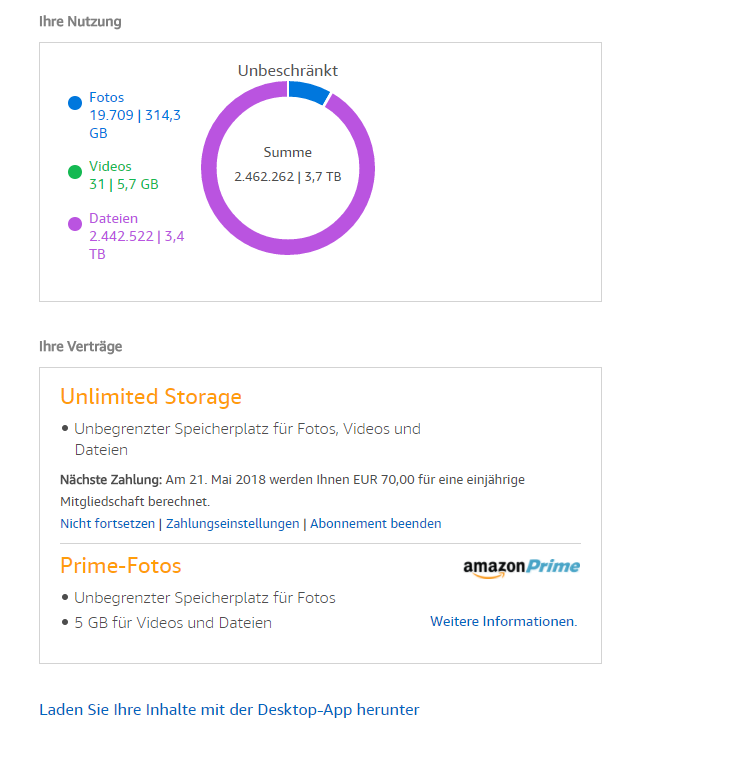
Task: Click the Ihre Verträge section heading
Action: click(x=80, y=347)
